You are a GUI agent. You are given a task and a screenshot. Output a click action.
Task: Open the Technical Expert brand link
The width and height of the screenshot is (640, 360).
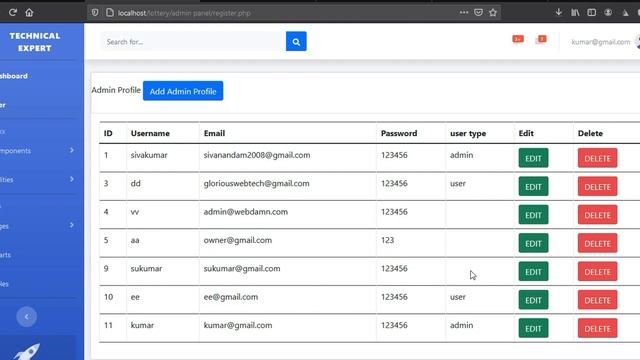(35, 42)
